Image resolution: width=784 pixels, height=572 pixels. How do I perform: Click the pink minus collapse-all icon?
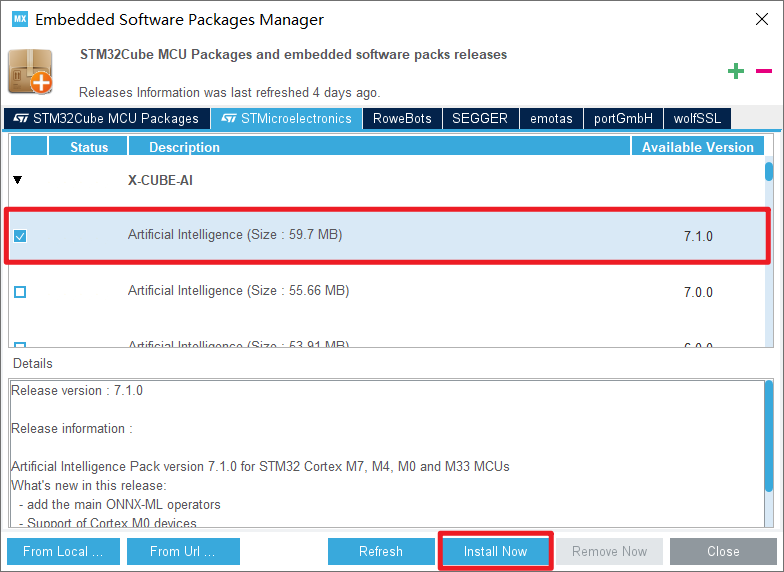pos(764,71)
